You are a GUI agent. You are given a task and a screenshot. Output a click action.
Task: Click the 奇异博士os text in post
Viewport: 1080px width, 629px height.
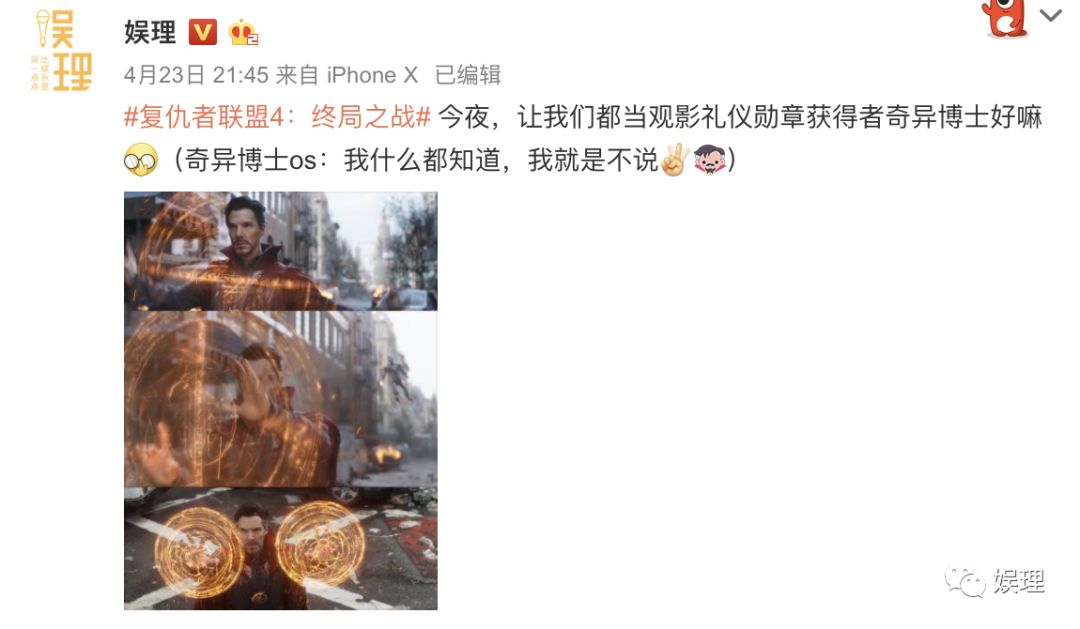(251, 161)
